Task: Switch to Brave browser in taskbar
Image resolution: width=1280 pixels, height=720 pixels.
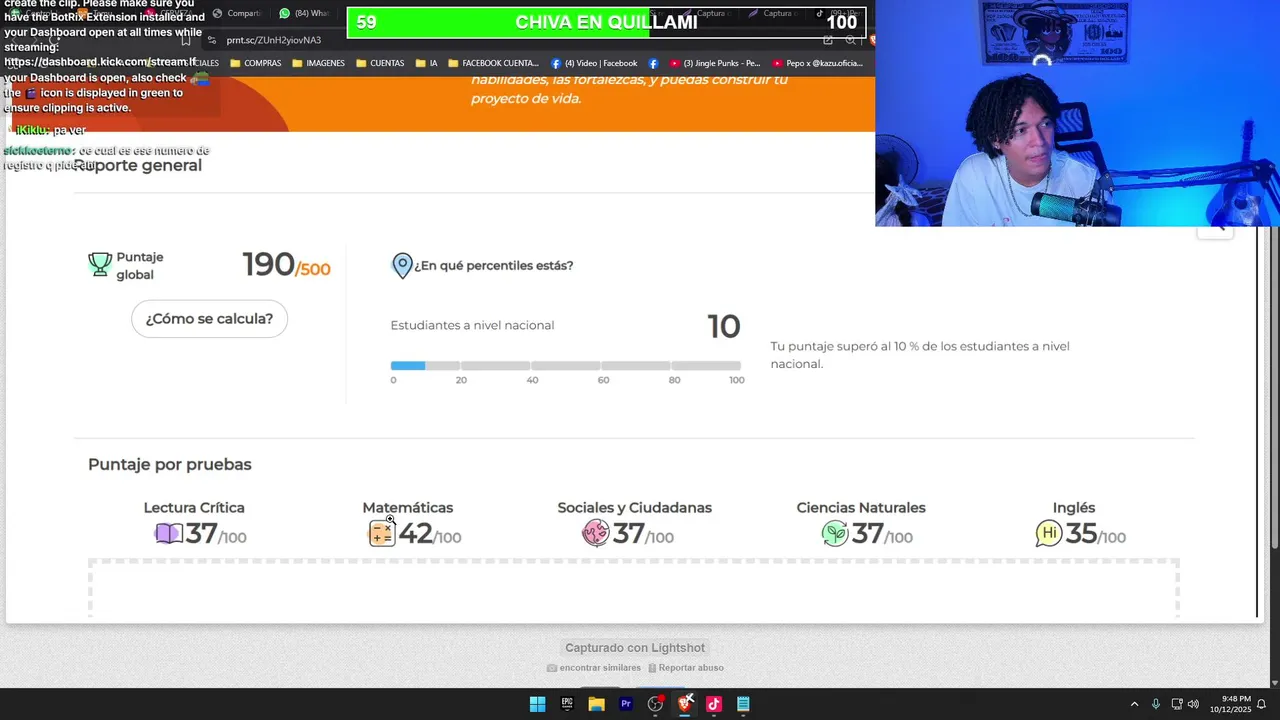Action: 685,704
